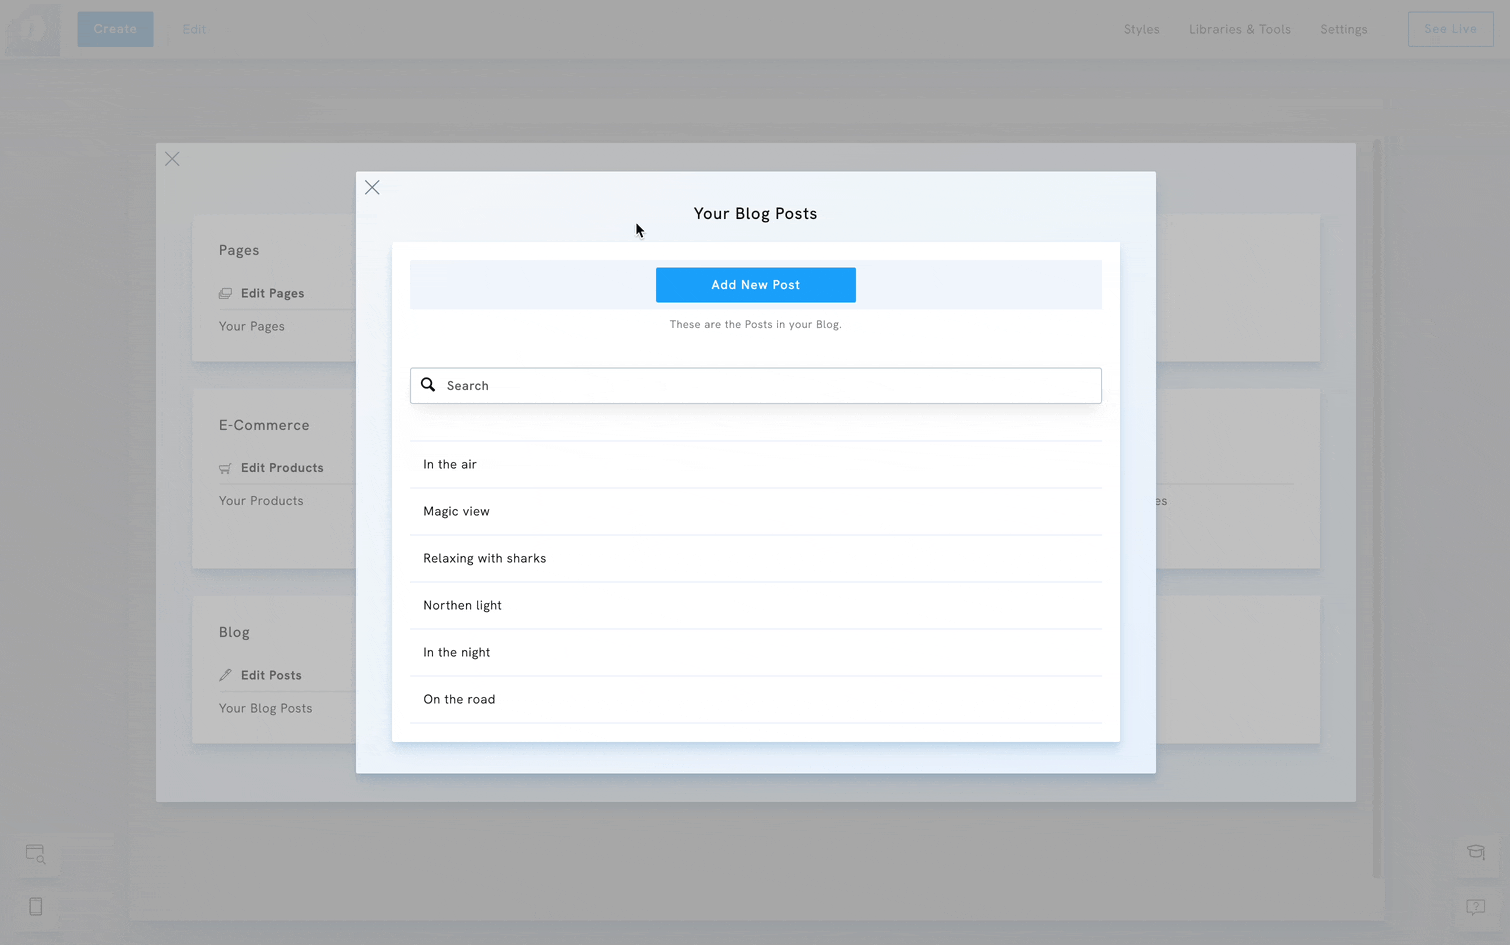This screenshot has width=1510, height=945.
Task: Close the Your Blog Posts dialog
Action: (x=372, y=188)
